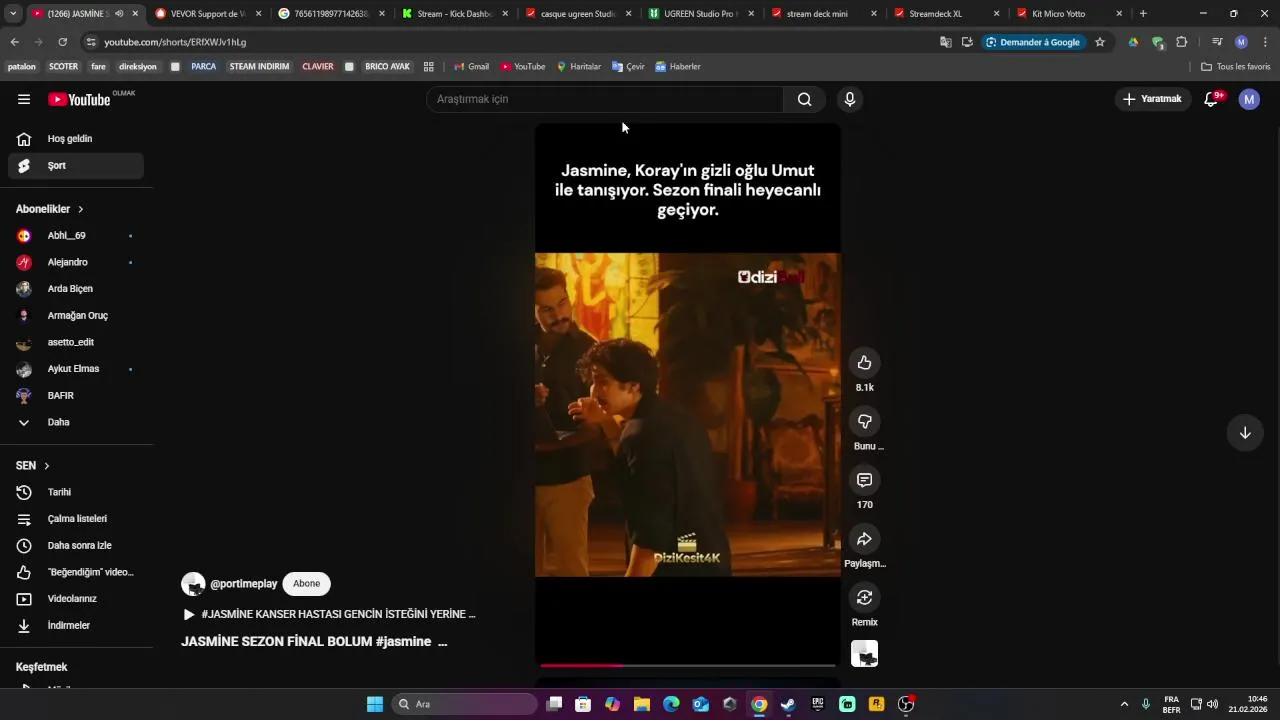Open related video #JASMİNE KANSER HASTASI link
The width and height of the screenshot is (1280, 720).
(x=329, y=614)
